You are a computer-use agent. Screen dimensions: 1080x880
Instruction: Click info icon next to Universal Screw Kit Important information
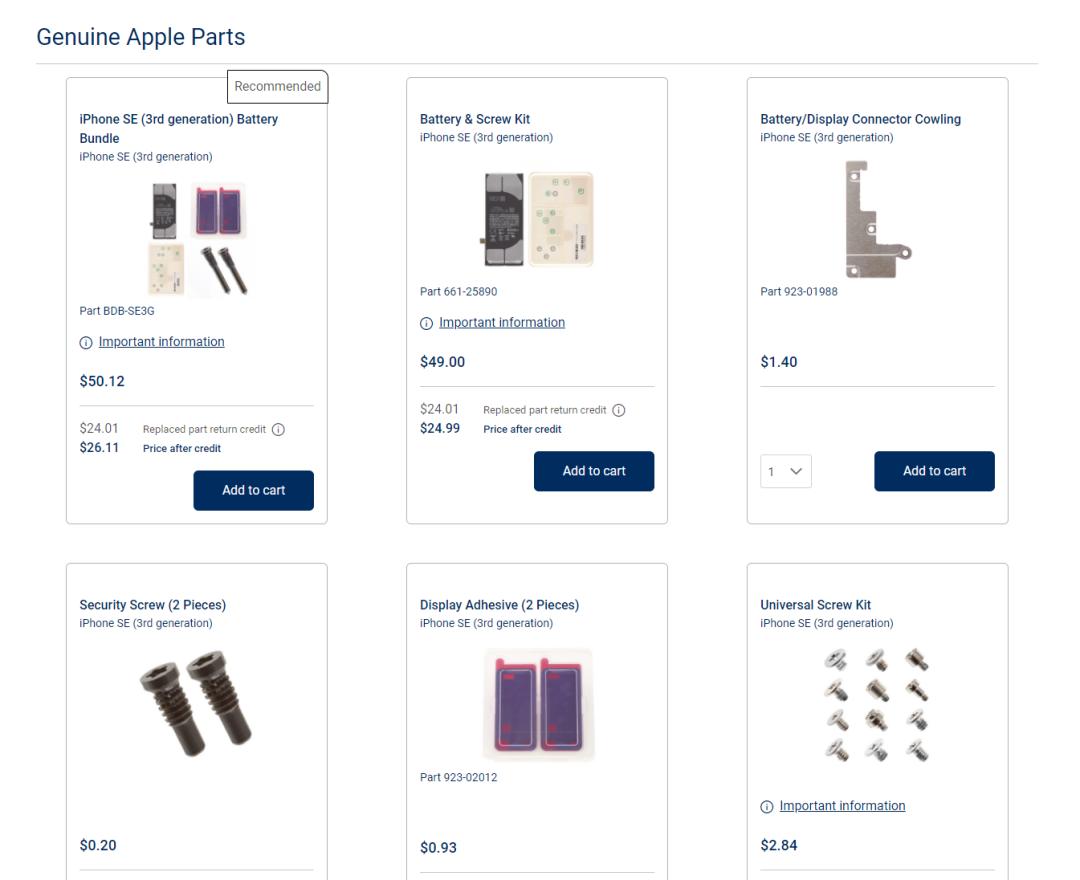tap(767, 806)
